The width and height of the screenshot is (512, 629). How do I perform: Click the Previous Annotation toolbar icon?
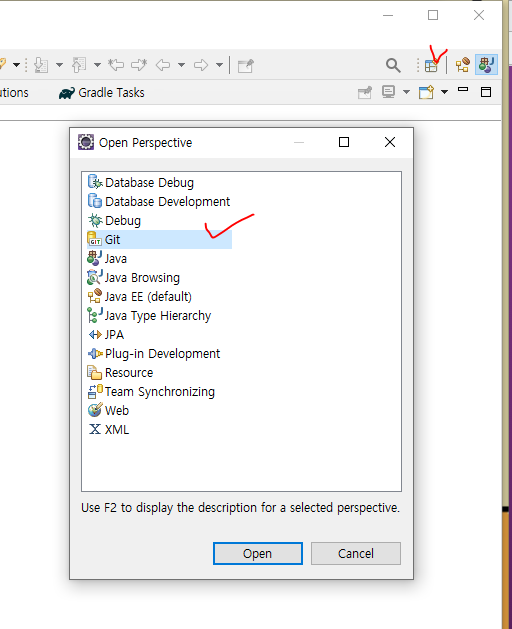click(79, 65)
